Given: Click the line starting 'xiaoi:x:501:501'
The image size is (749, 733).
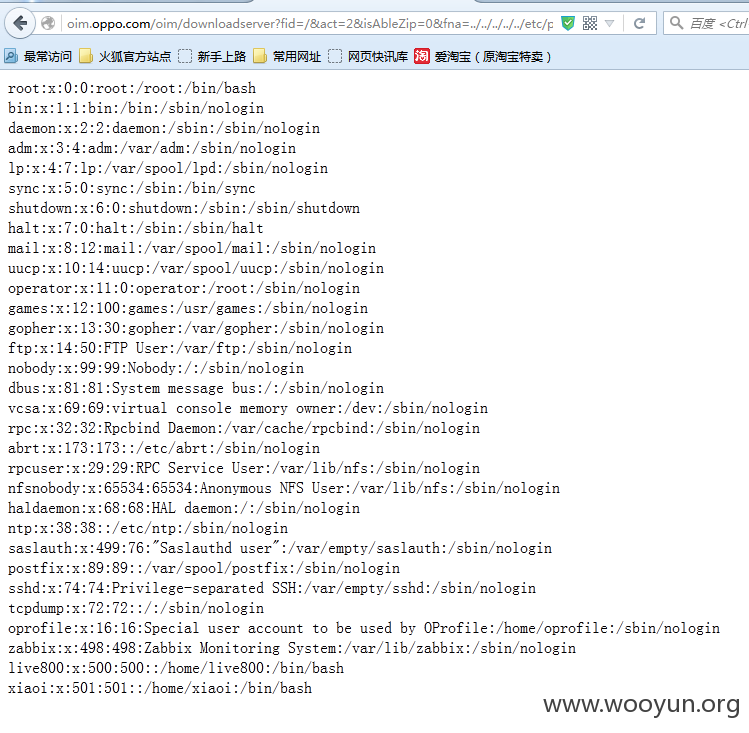Looking at the screenshot, I should pyautogui.click(x=160, y=688).
